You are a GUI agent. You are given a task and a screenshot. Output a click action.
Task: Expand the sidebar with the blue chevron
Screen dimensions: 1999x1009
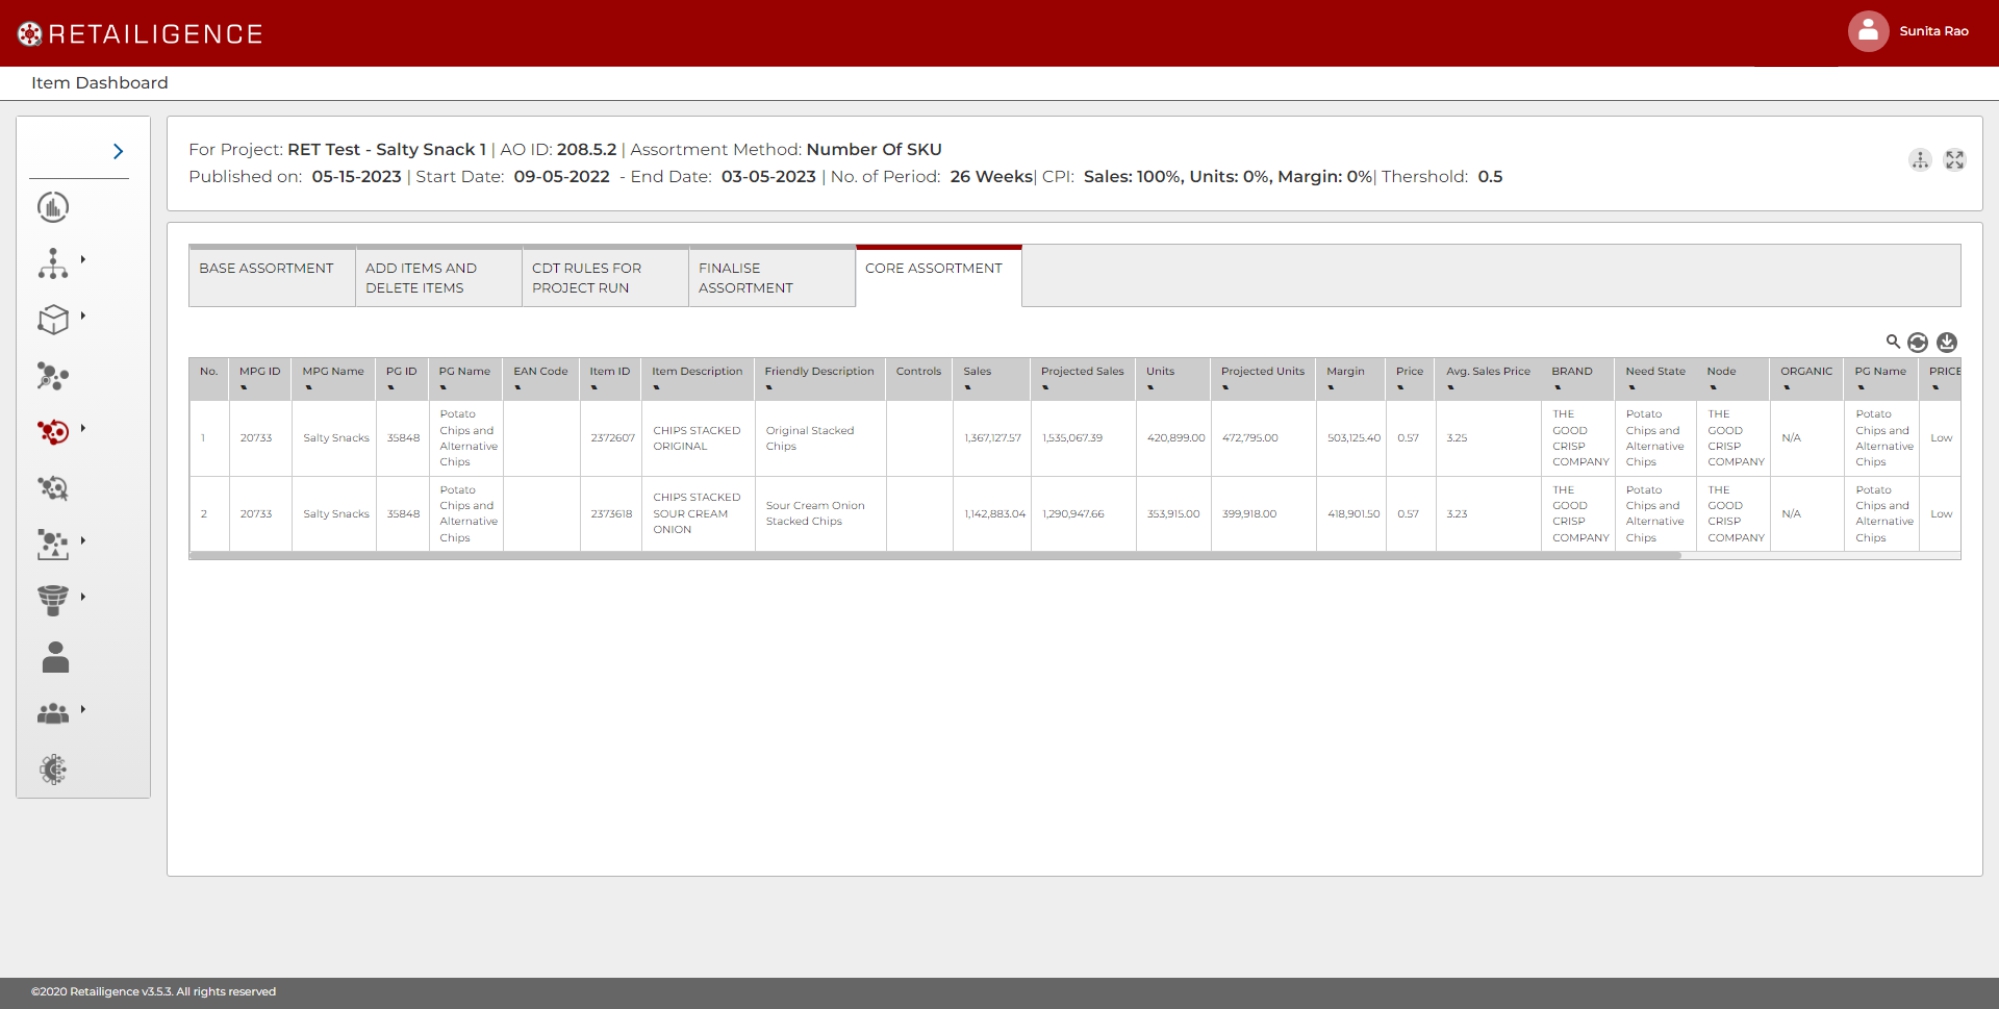tap(118, 151)
